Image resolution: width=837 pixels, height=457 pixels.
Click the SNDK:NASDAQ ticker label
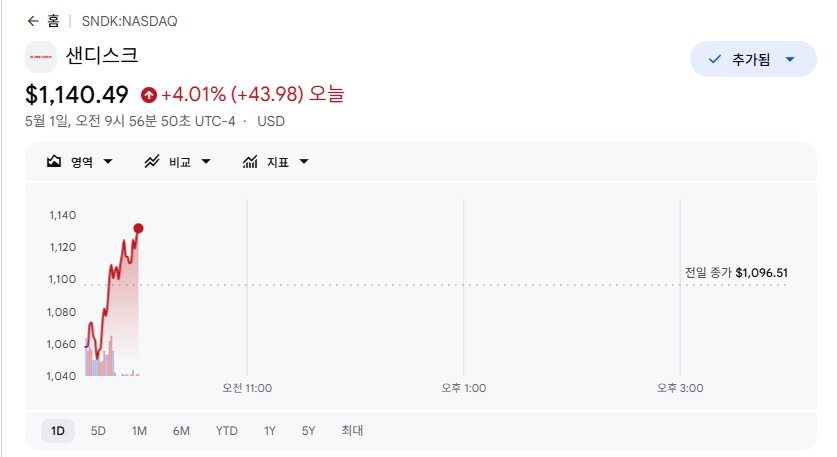[129, 21]
